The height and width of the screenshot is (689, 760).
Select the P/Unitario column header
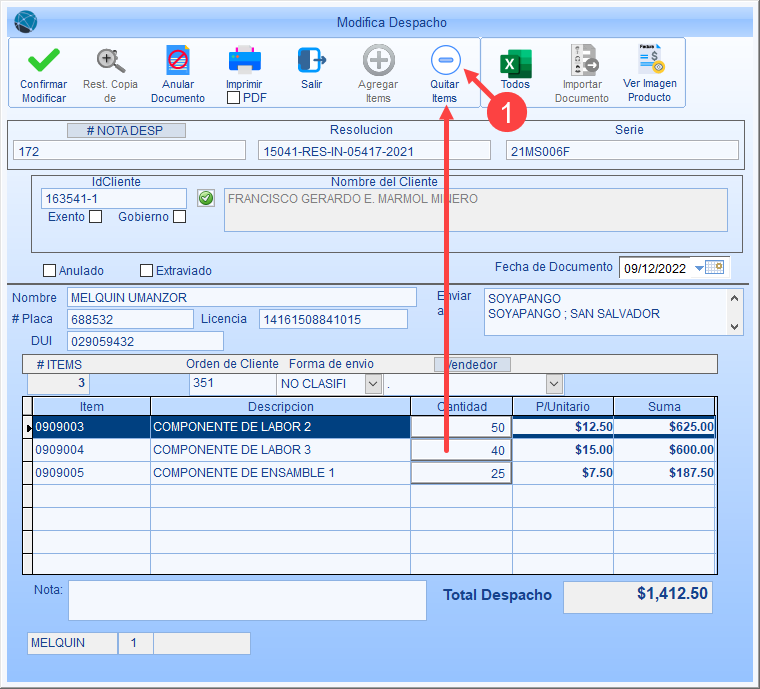[x=563, y=407]
